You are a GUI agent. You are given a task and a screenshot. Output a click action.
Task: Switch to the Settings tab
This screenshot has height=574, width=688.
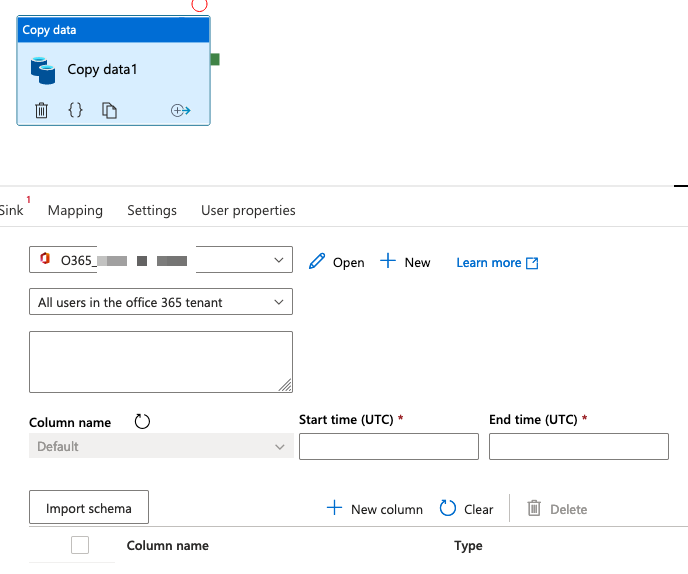point(152,211)
